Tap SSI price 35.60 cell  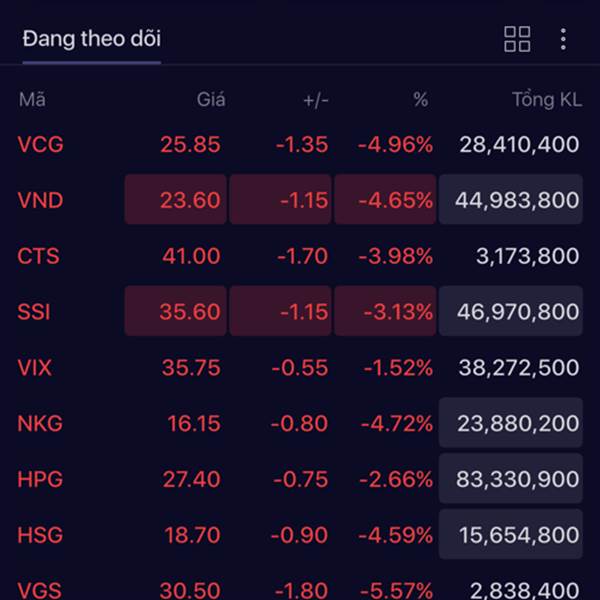pyautogui.click(x=176, y=311)
